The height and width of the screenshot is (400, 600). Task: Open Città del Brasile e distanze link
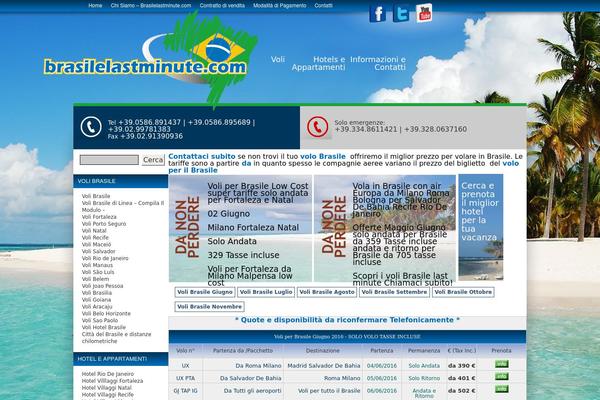point(116,338)
